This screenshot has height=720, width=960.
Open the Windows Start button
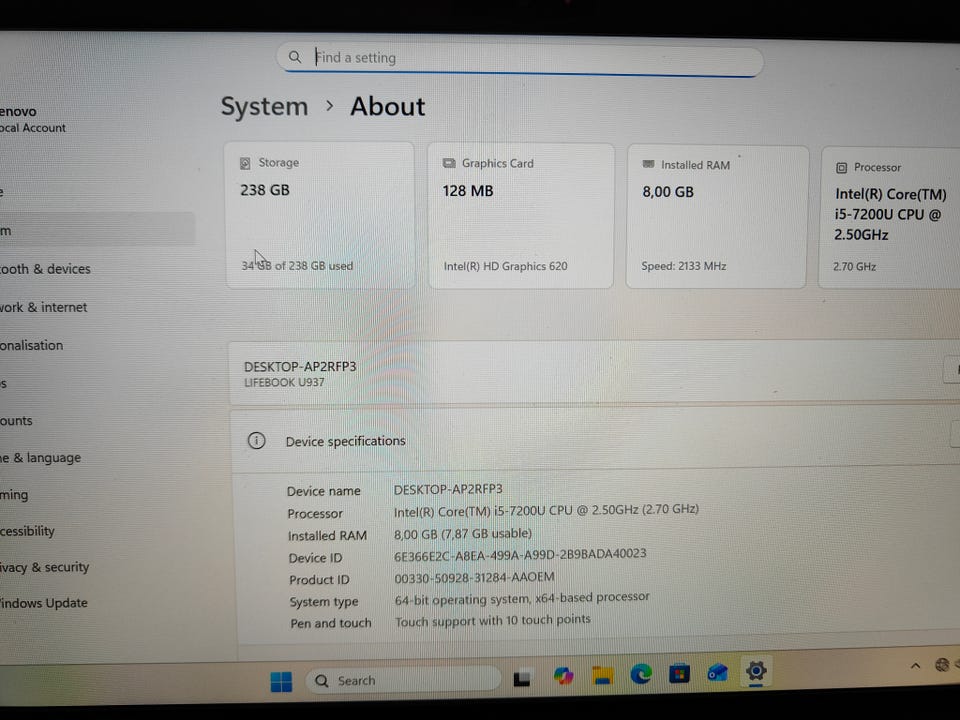(x=281, y=681)
